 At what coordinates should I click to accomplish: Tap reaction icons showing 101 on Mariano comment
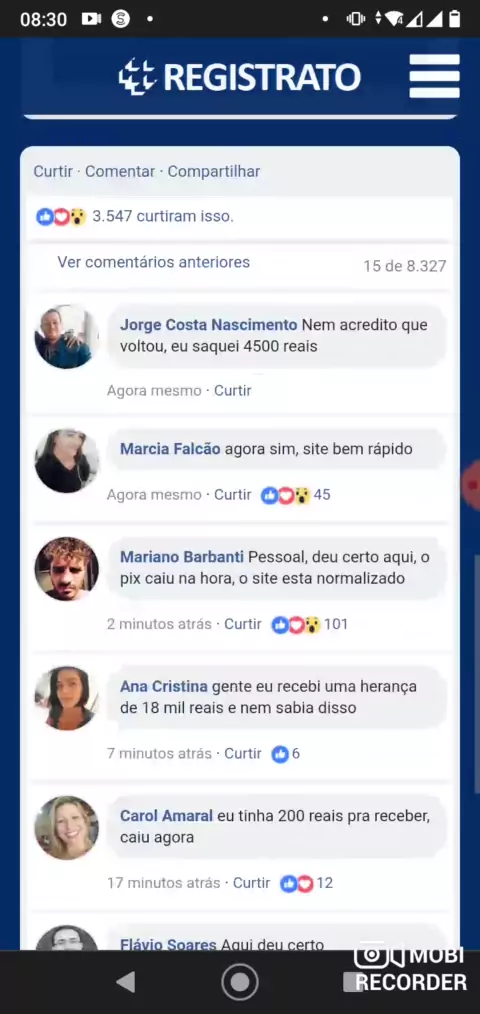(296, 625)
